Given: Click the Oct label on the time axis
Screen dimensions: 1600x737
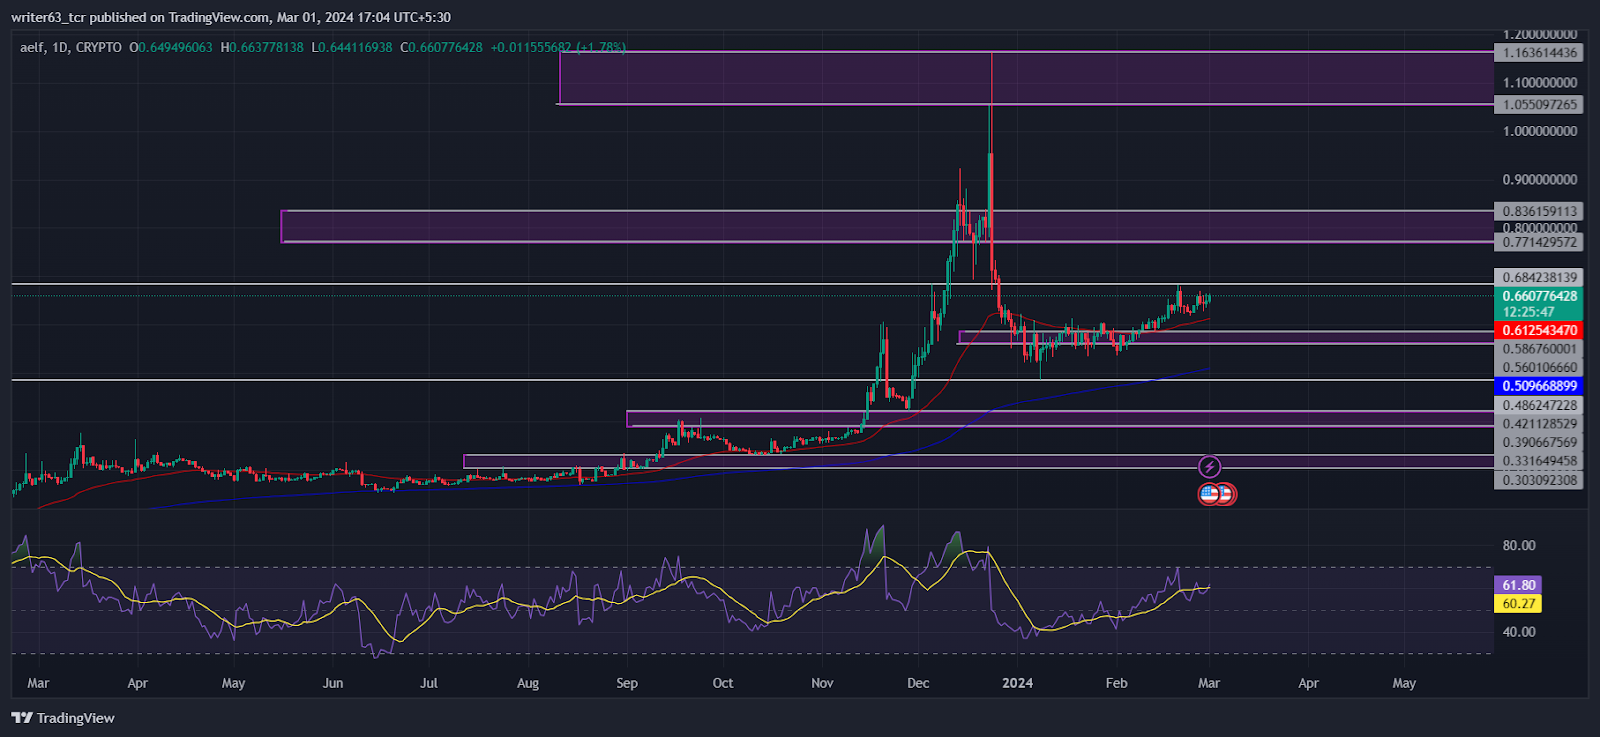Looking at the screenshot, I should [723, 683].
